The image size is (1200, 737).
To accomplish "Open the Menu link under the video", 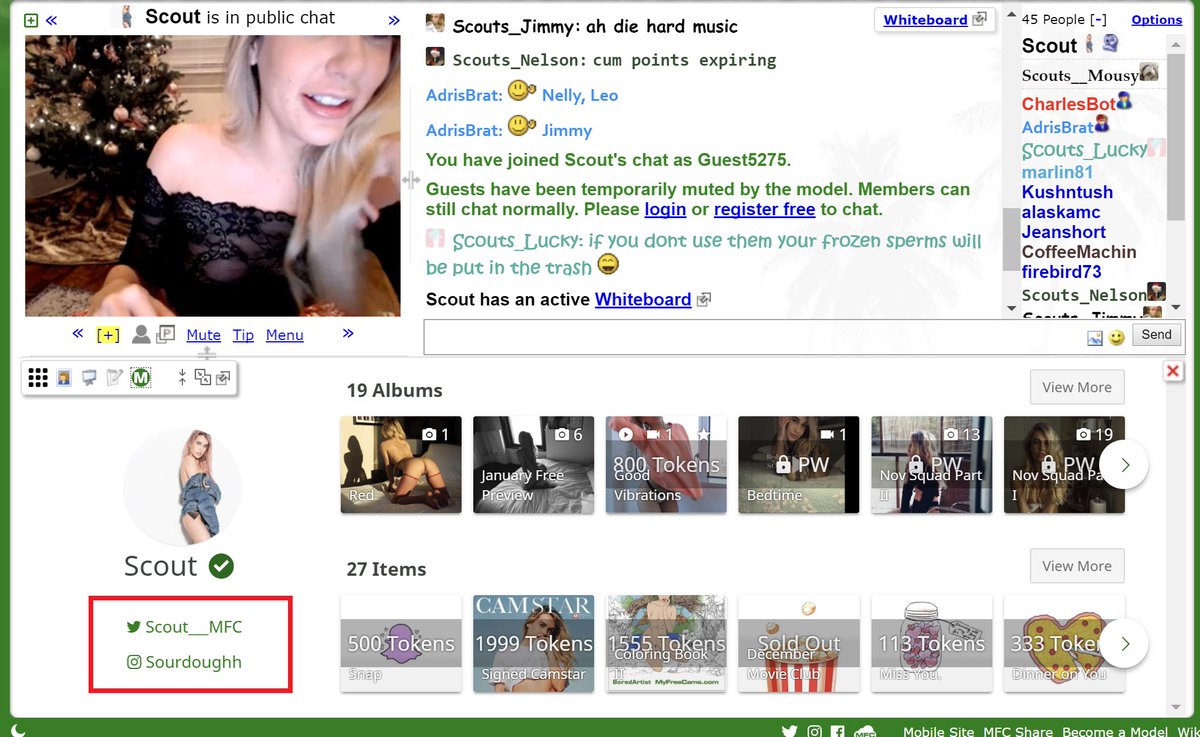I will tap(284, 335).
